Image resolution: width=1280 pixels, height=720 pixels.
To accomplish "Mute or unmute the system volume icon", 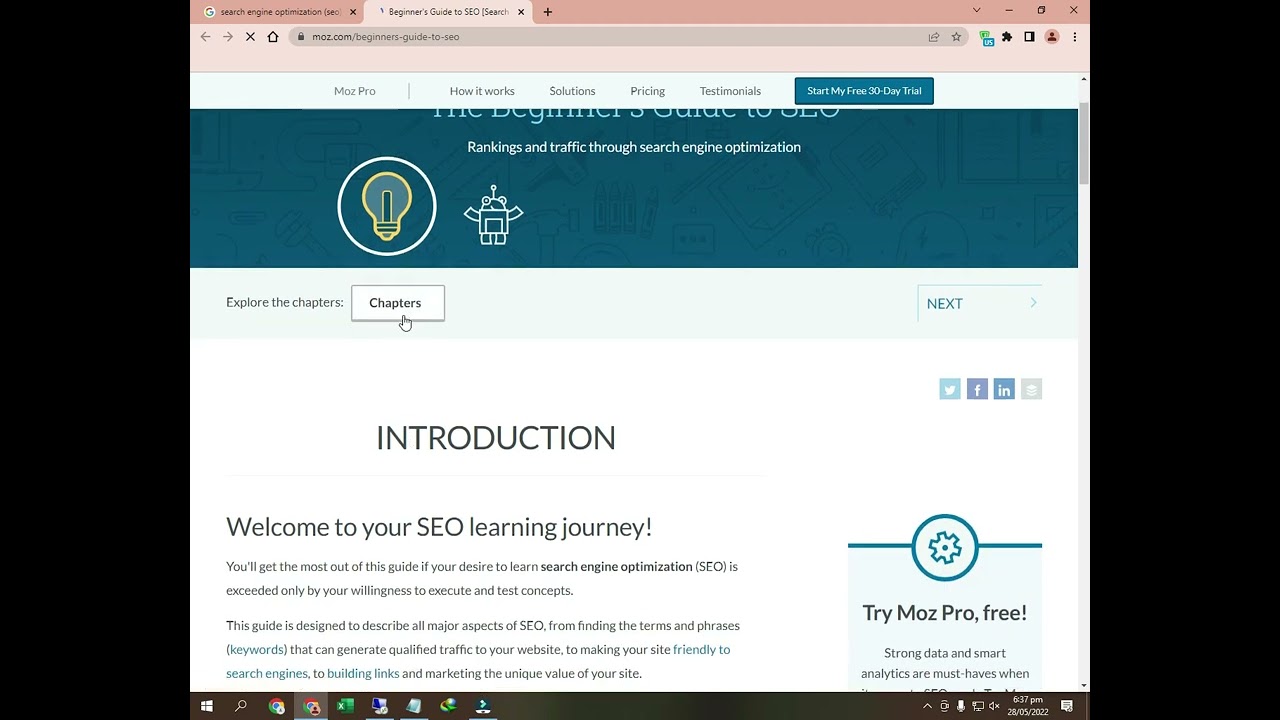I will click(x=994, y=706).
